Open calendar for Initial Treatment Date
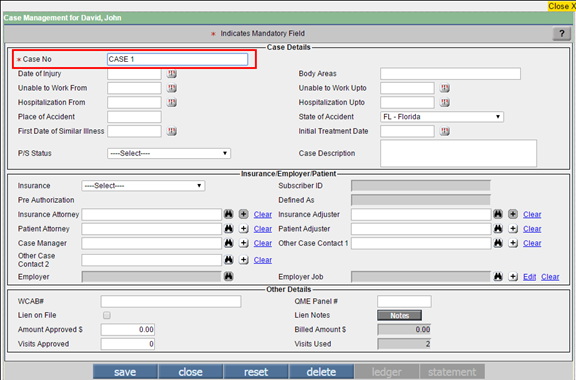 point(445,131)
